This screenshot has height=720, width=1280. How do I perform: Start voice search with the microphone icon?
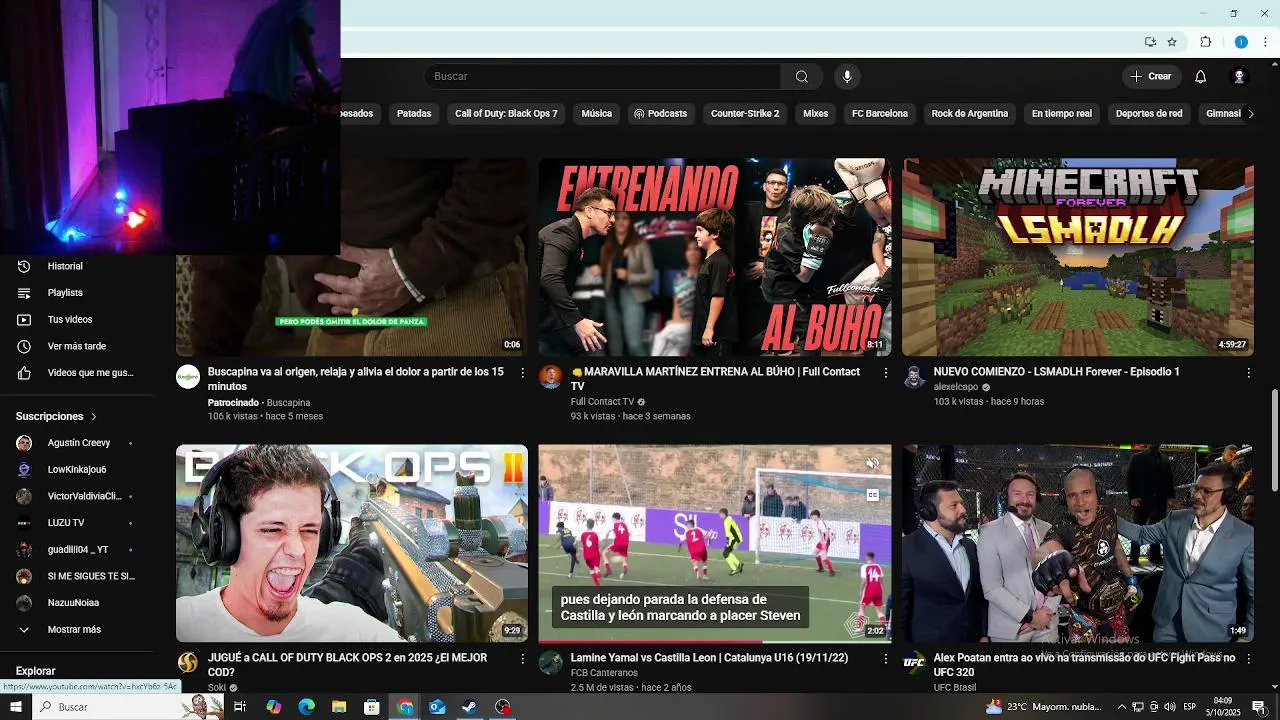pos(847,77)
